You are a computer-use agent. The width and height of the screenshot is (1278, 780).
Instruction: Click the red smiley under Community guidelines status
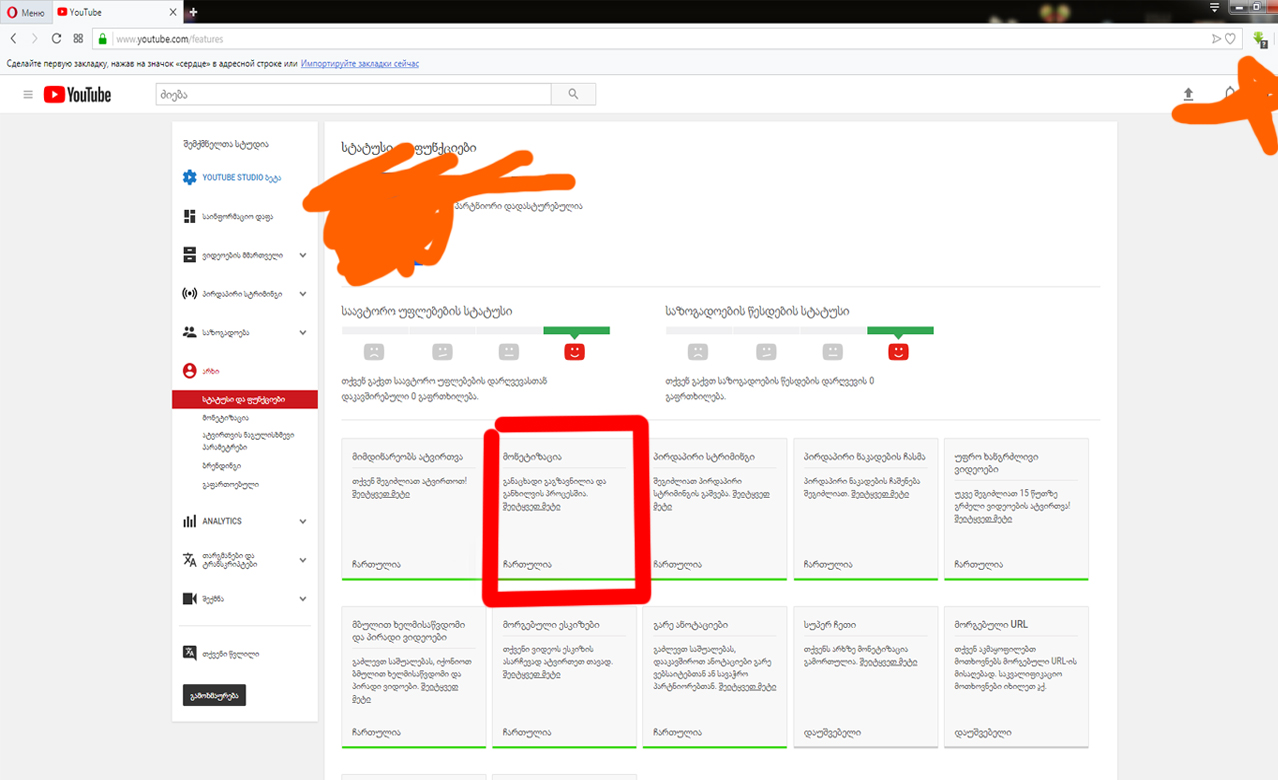coord(898,352)
